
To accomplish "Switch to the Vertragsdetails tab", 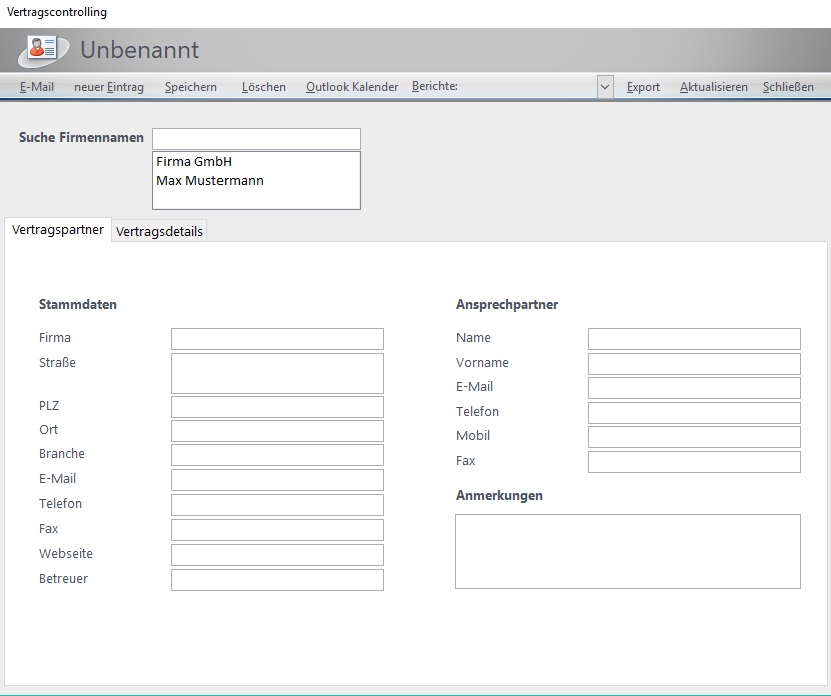I will click(160, 231).
